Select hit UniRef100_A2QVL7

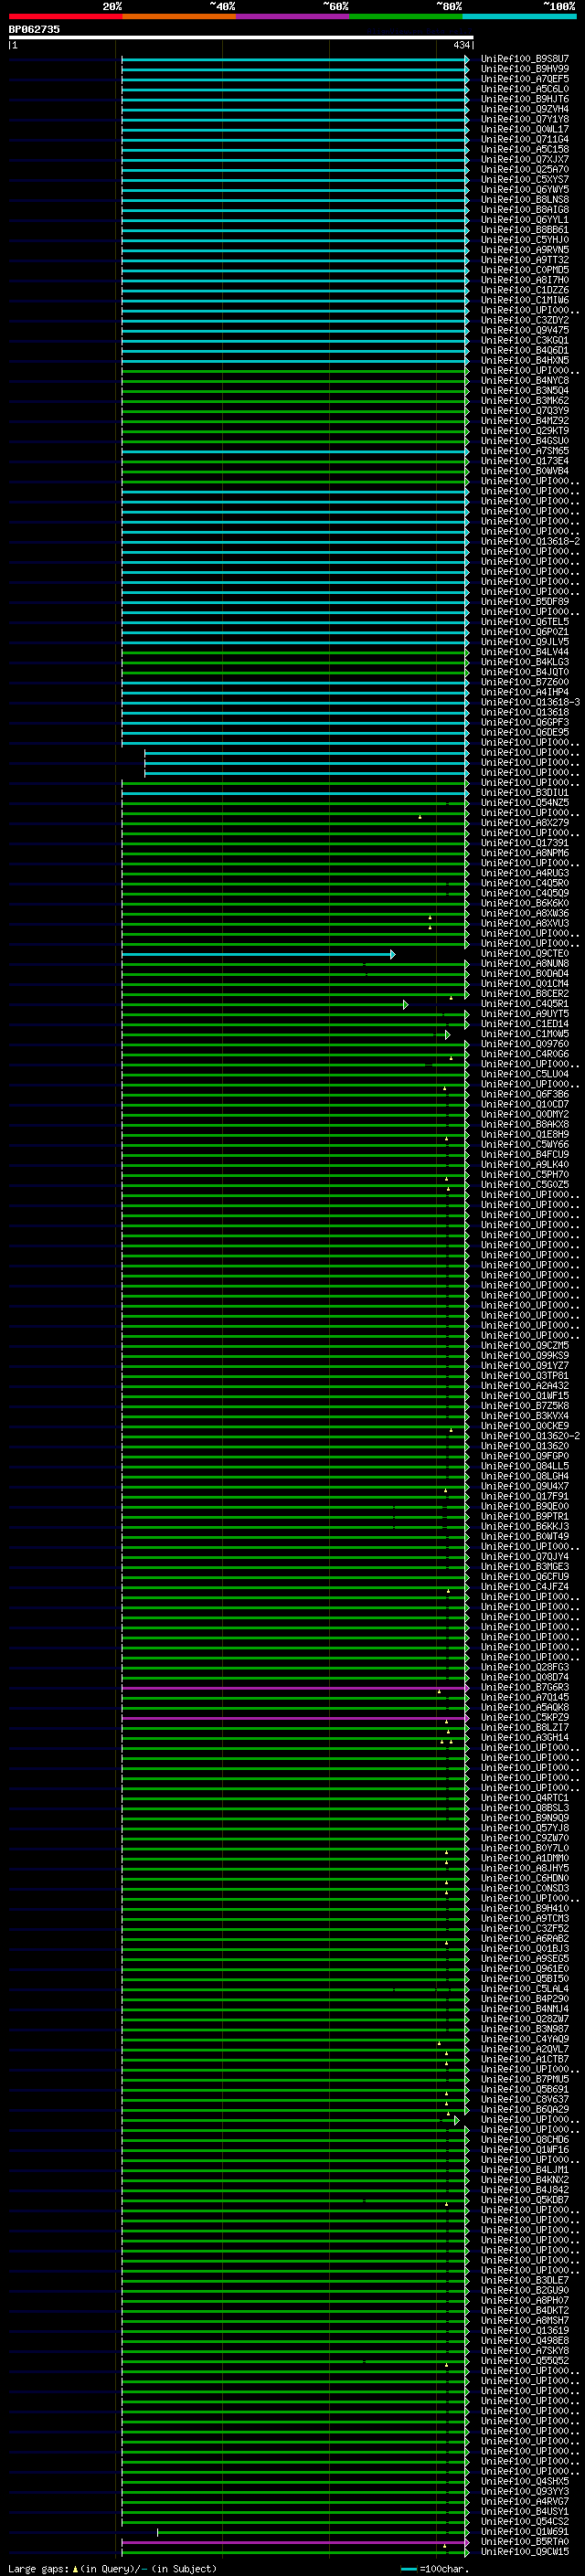click(525, 2049)
